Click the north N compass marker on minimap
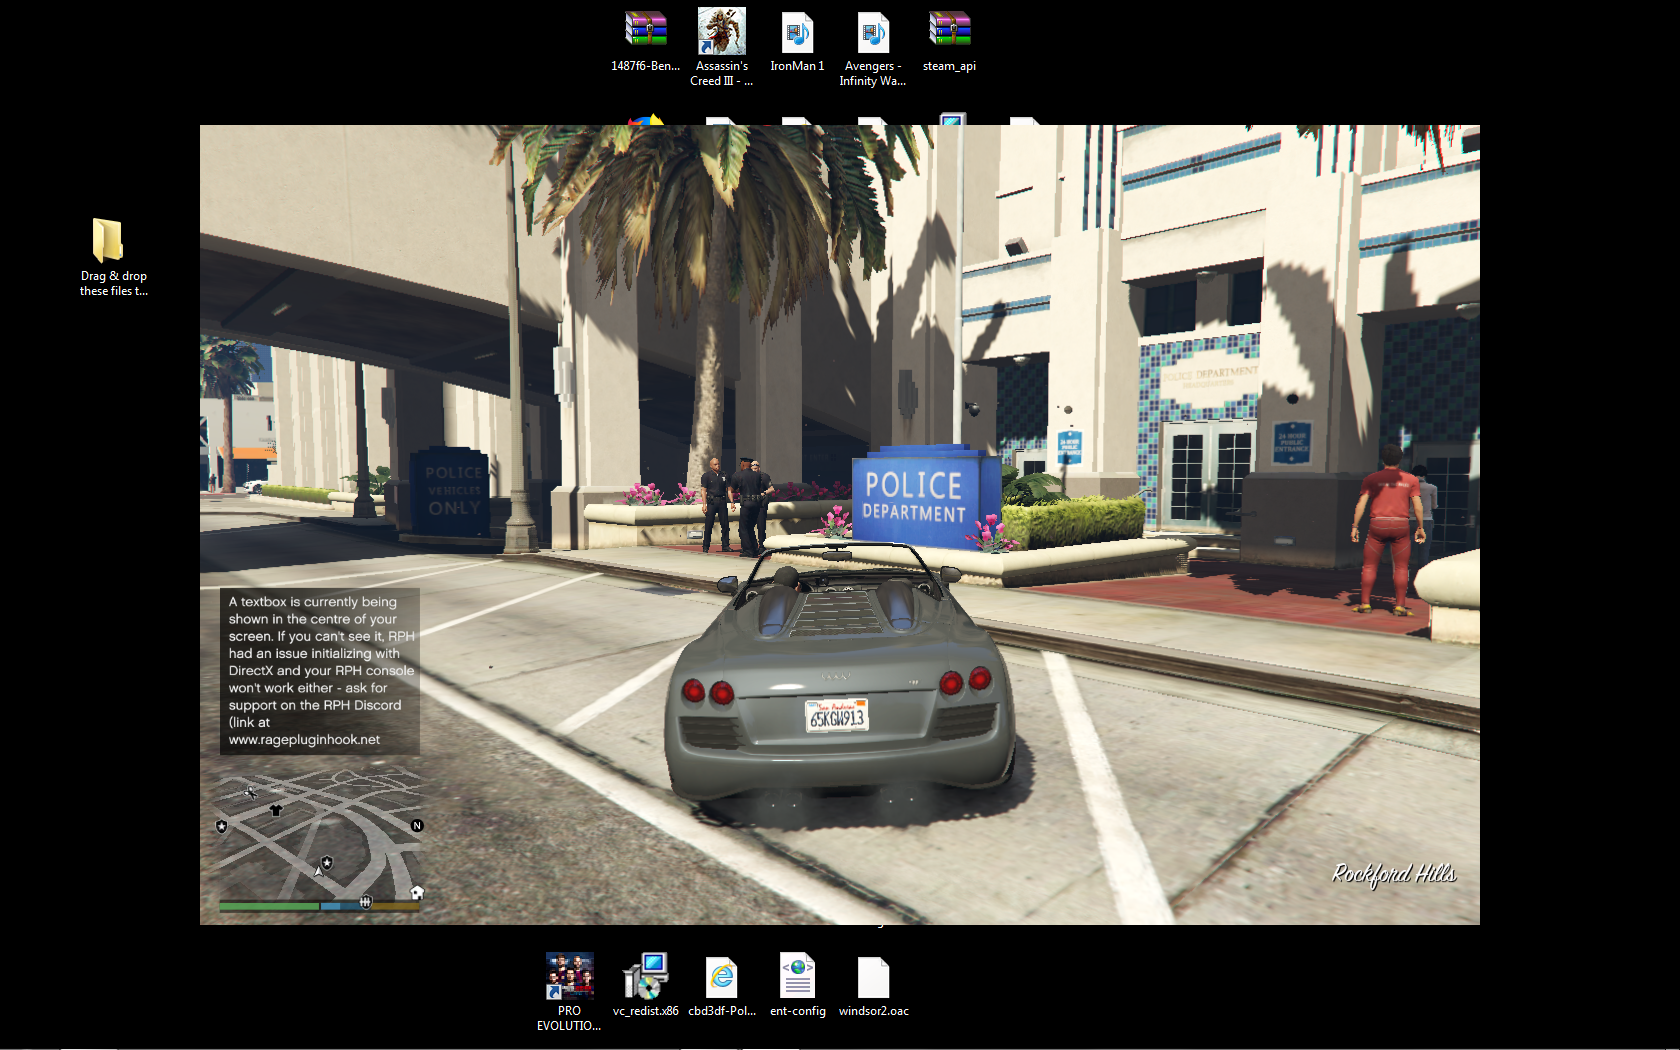Image resolution: width=1680 pixels, height=1050 pixels. click(417, 825)
